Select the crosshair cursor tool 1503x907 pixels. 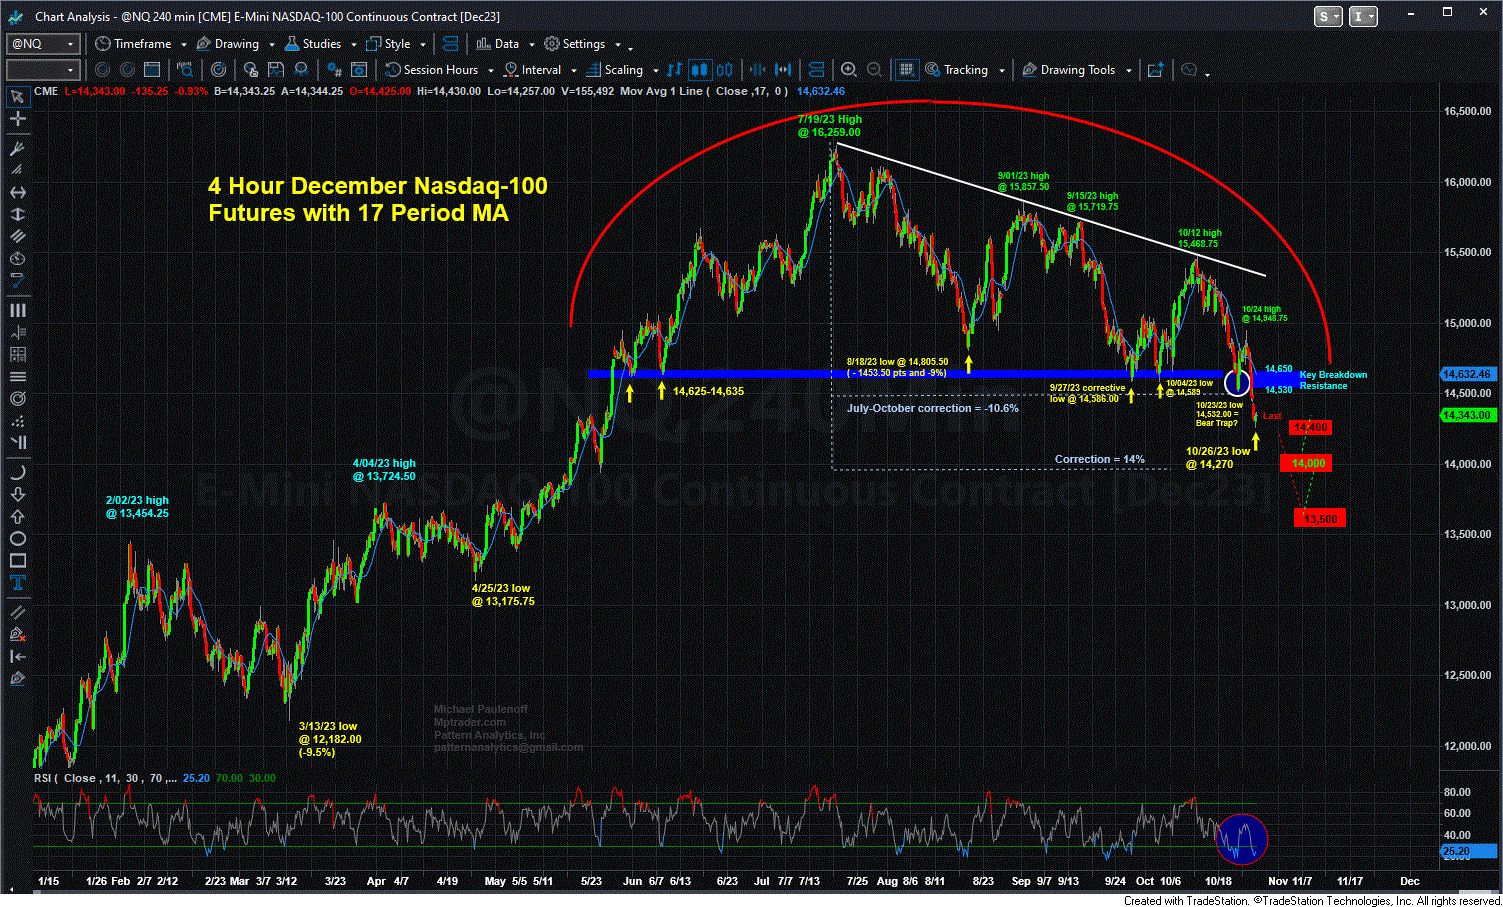17,119
